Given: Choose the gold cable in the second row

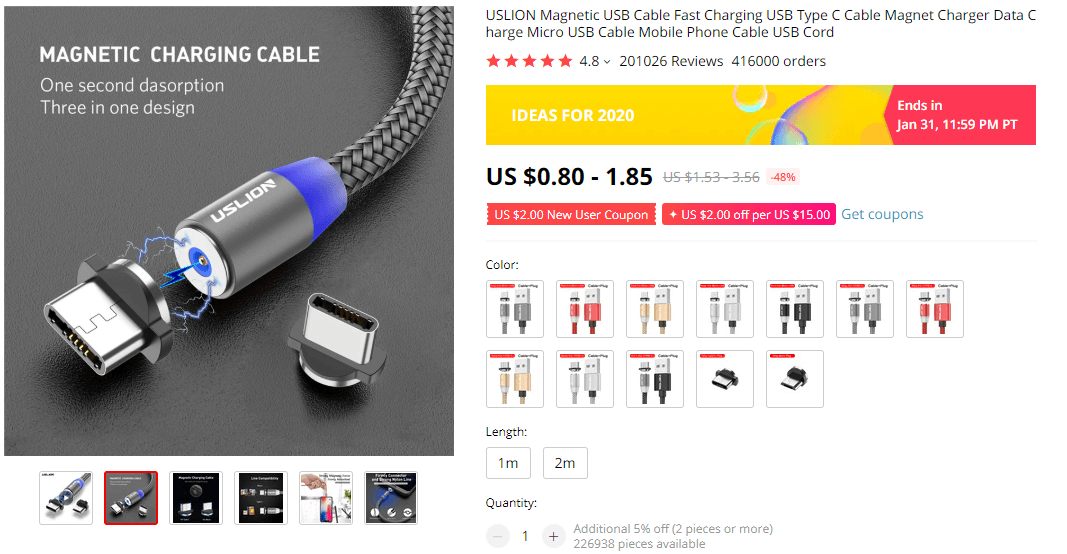Looking at the screenshot, I should coord(515,379).
